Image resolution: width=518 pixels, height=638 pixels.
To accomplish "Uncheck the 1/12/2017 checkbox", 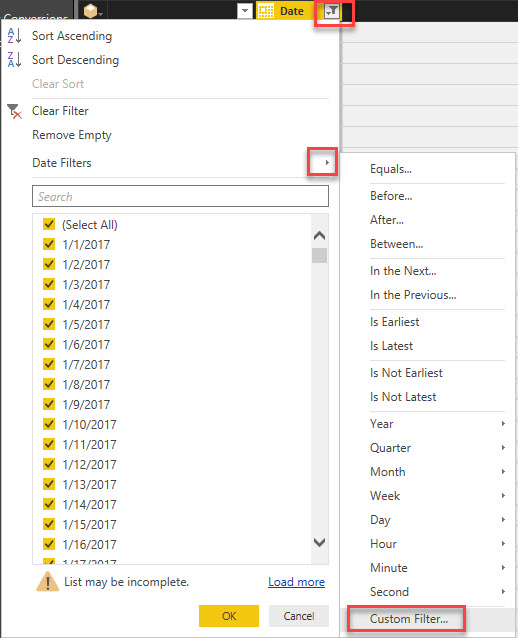I will 49,464.
